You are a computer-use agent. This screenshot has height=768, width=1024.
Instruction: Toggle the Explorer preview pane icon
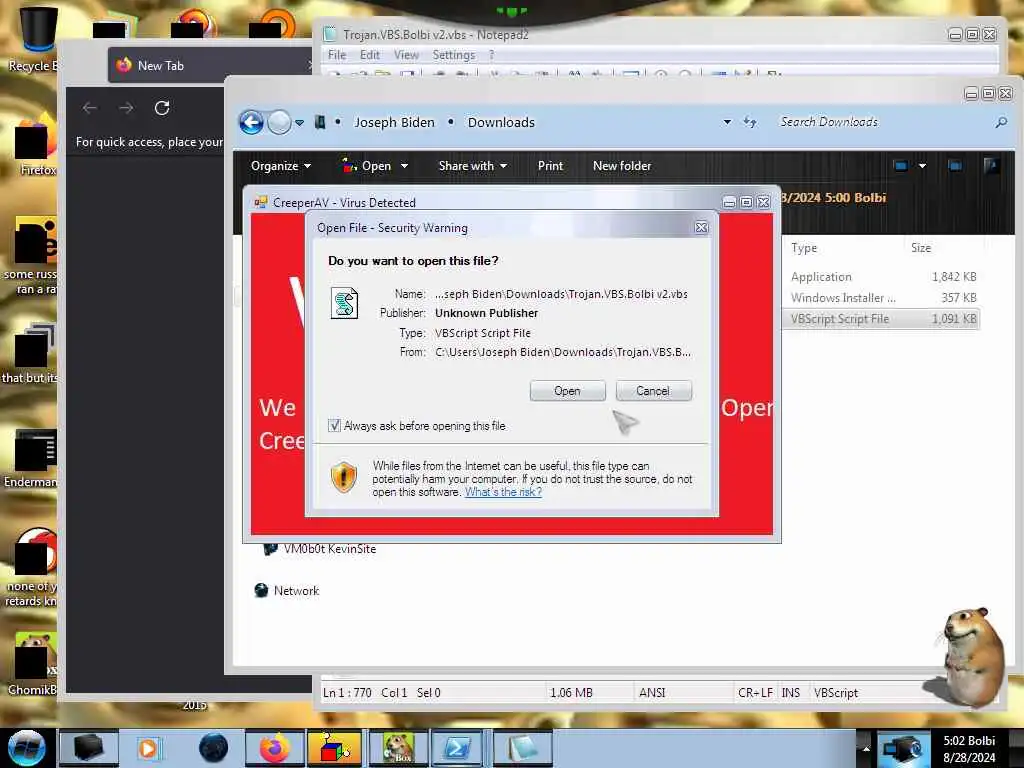[x=955, y=166]
